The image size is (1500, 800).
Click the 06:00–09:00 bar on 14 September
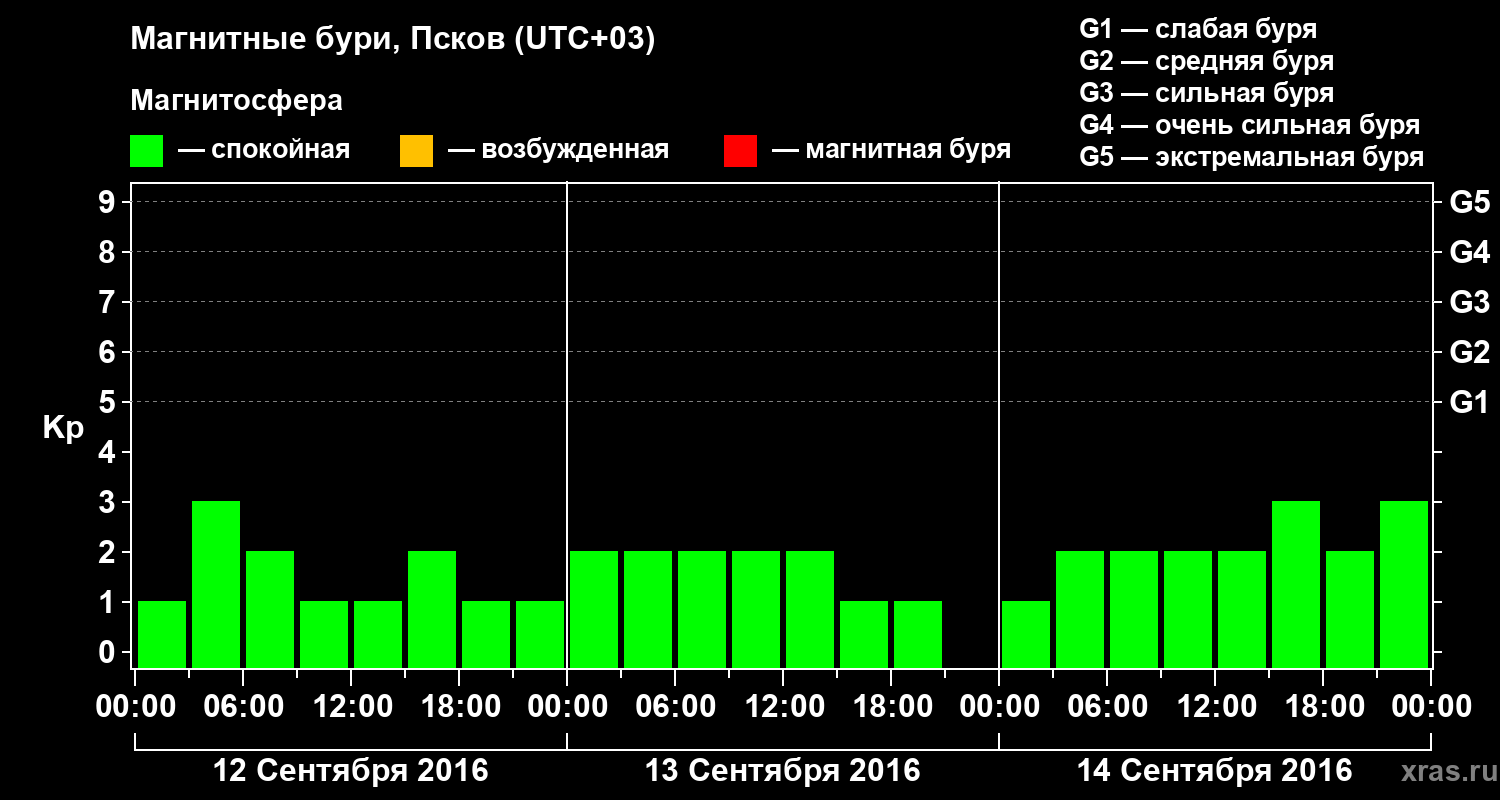click(x=1134, y=610)
